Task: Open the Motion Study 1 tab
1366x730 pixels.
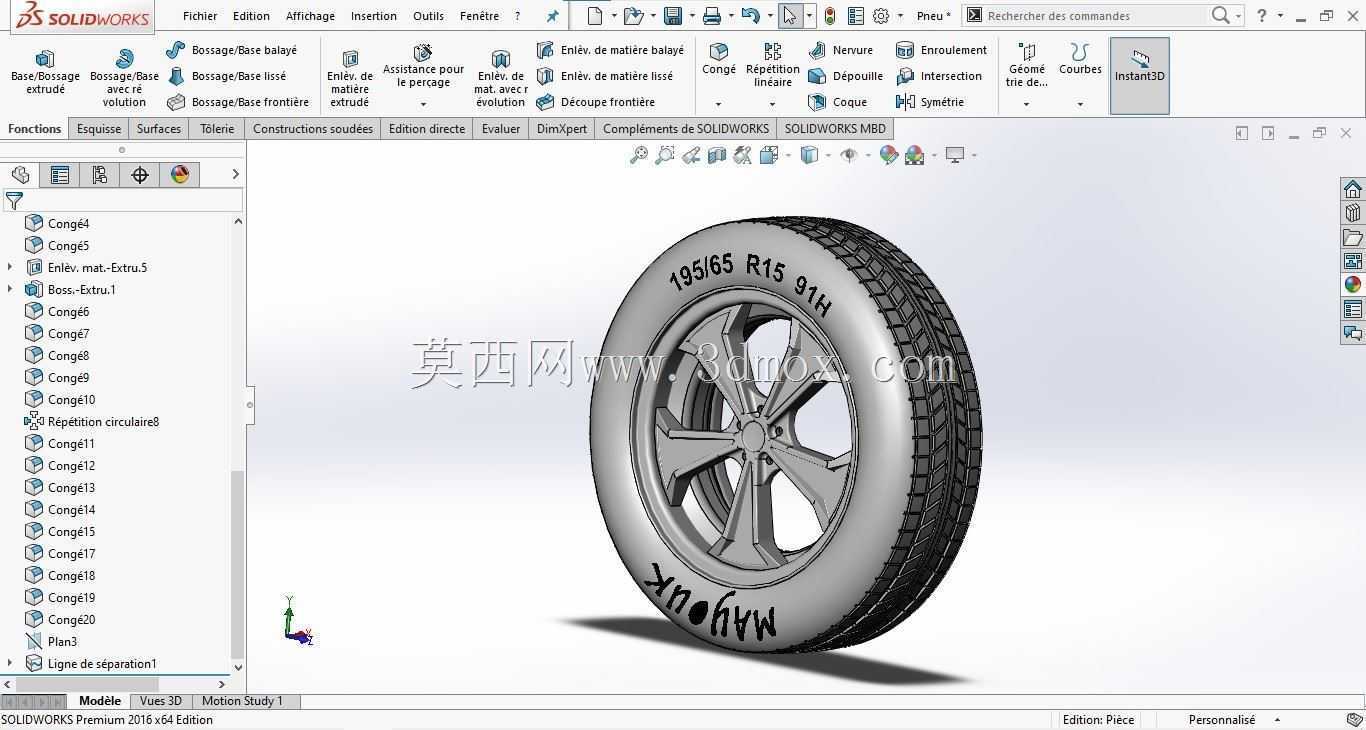Action: click(x=242, y=701)
